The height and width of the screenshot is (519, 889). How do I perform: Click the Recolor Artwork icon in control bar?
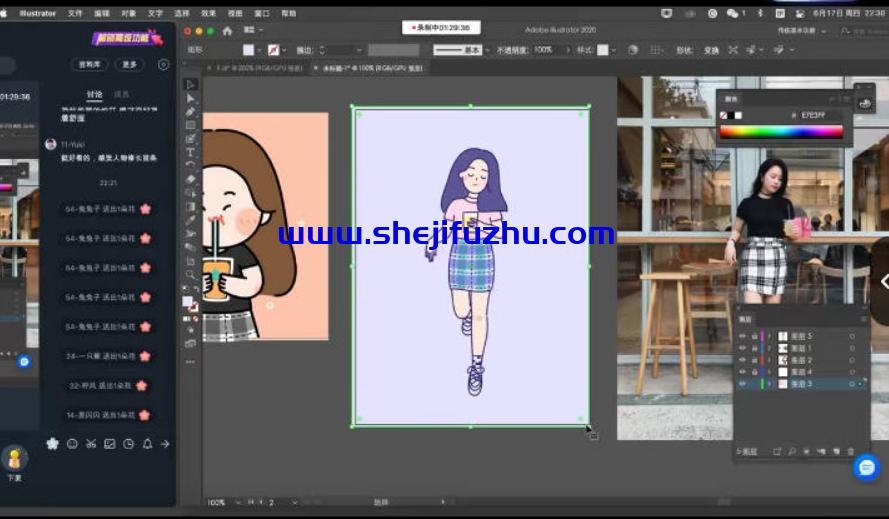633,50
